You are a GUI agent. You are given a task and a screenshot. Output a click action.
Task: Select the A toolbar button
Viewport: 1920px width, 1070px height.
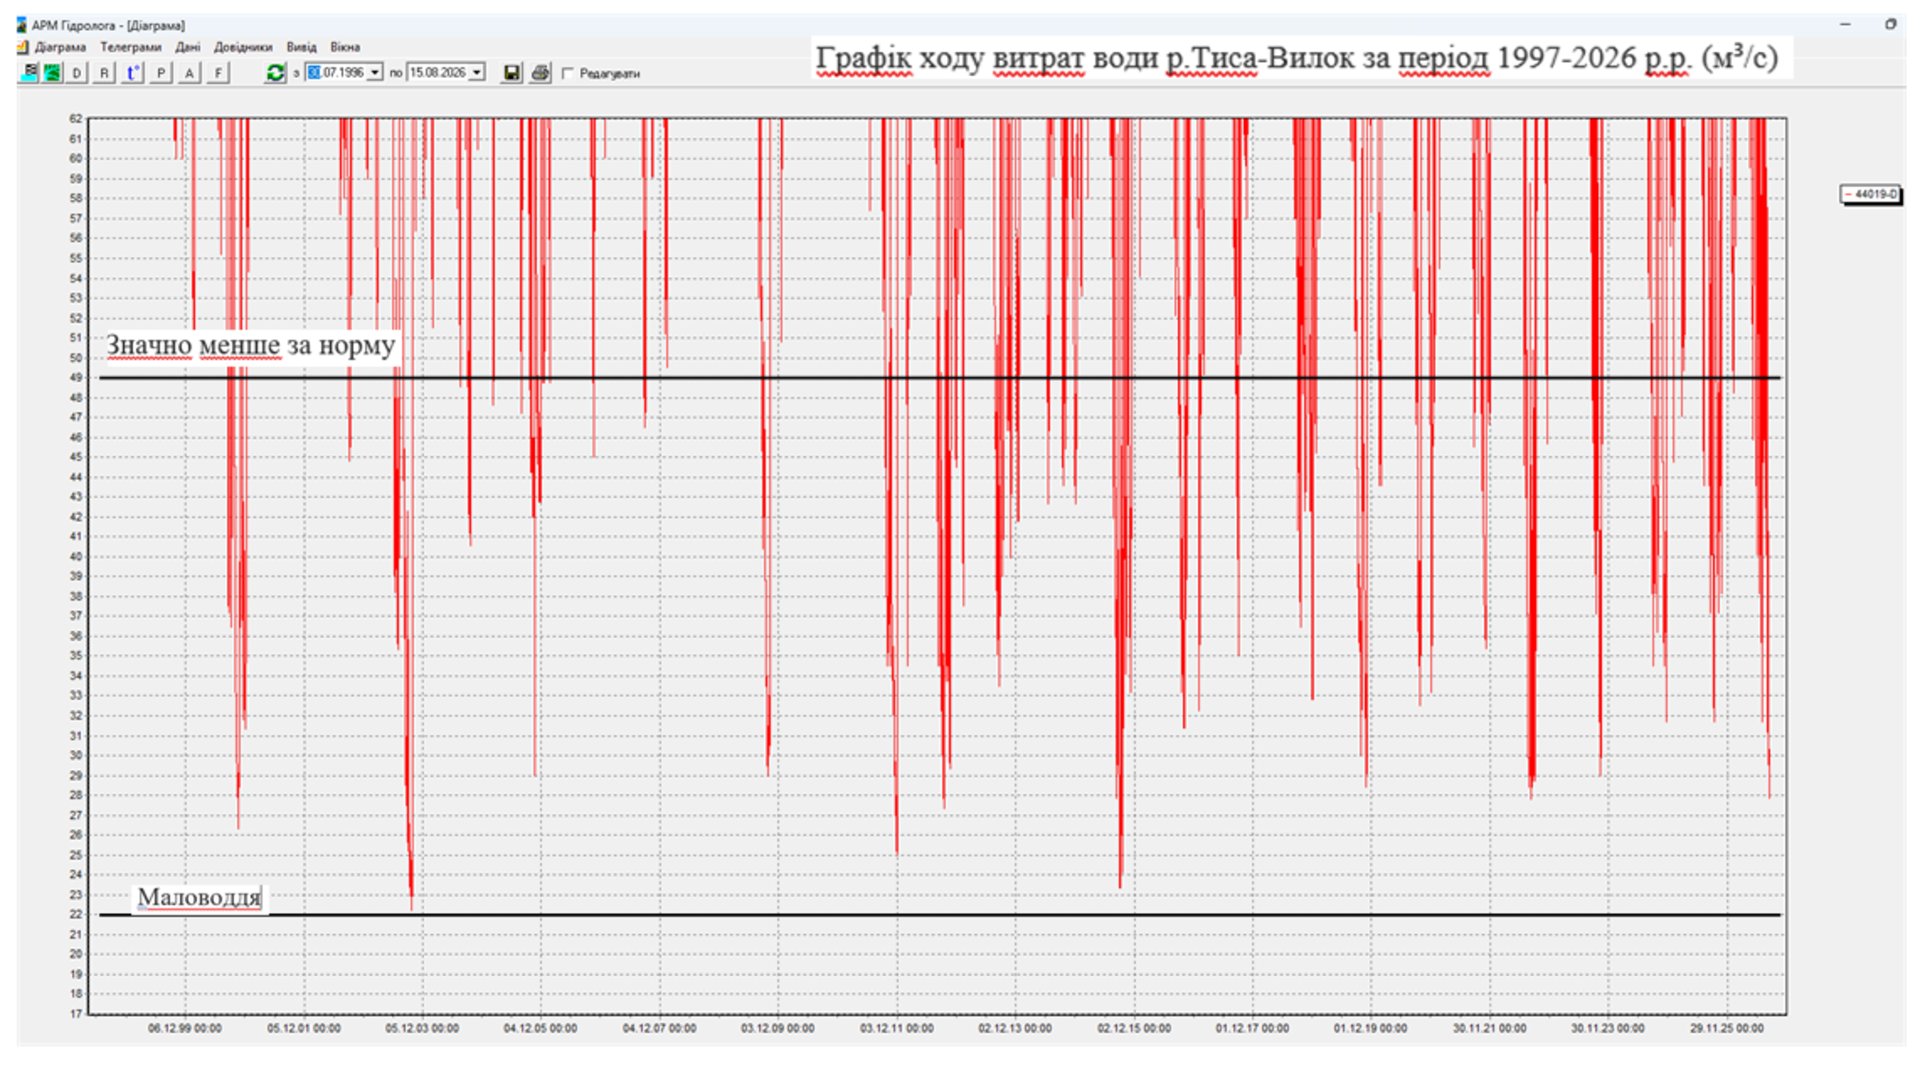coord(189,72)
